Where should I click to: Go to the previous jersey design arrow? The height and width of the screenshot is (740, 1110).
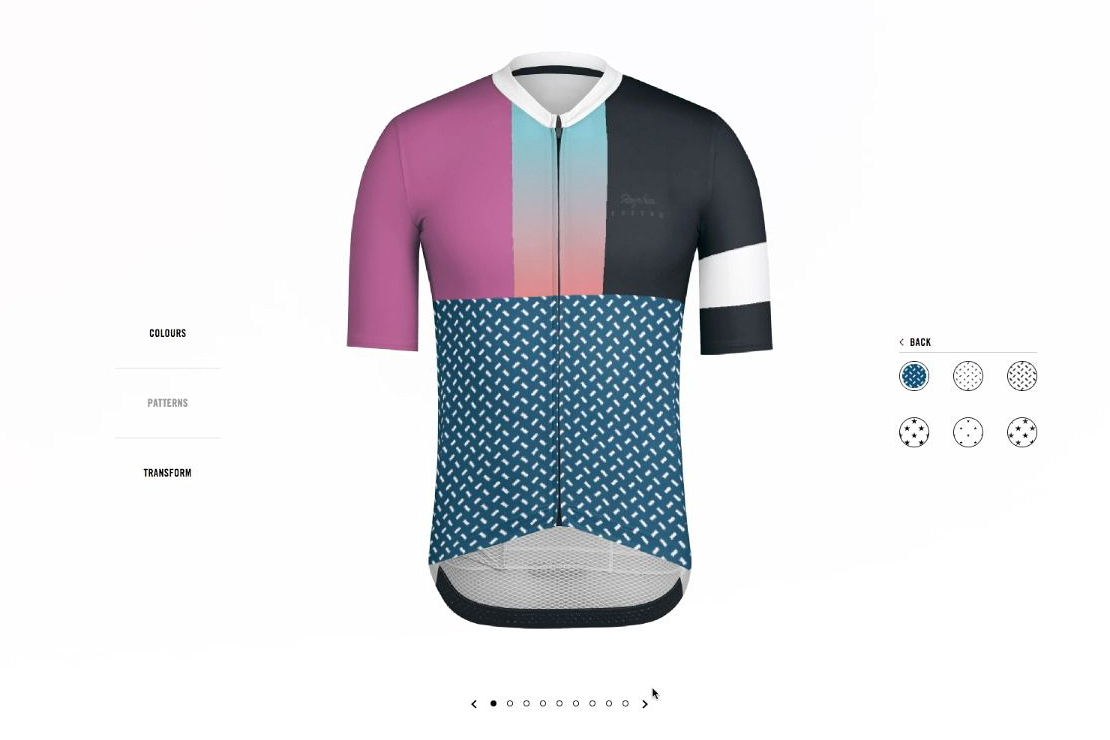click(474, 704)
